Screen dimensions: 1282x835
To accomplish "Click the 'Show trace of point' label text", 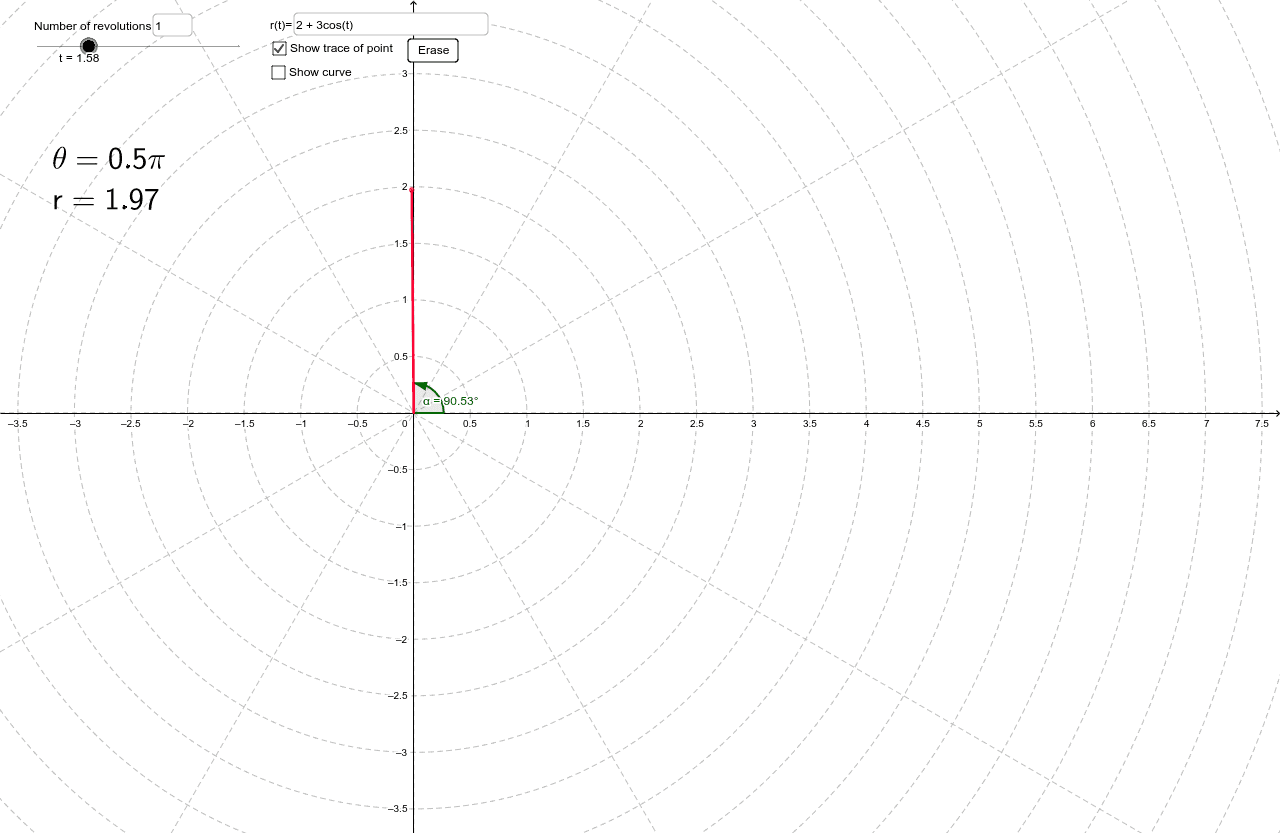I will tap(341, 48).
